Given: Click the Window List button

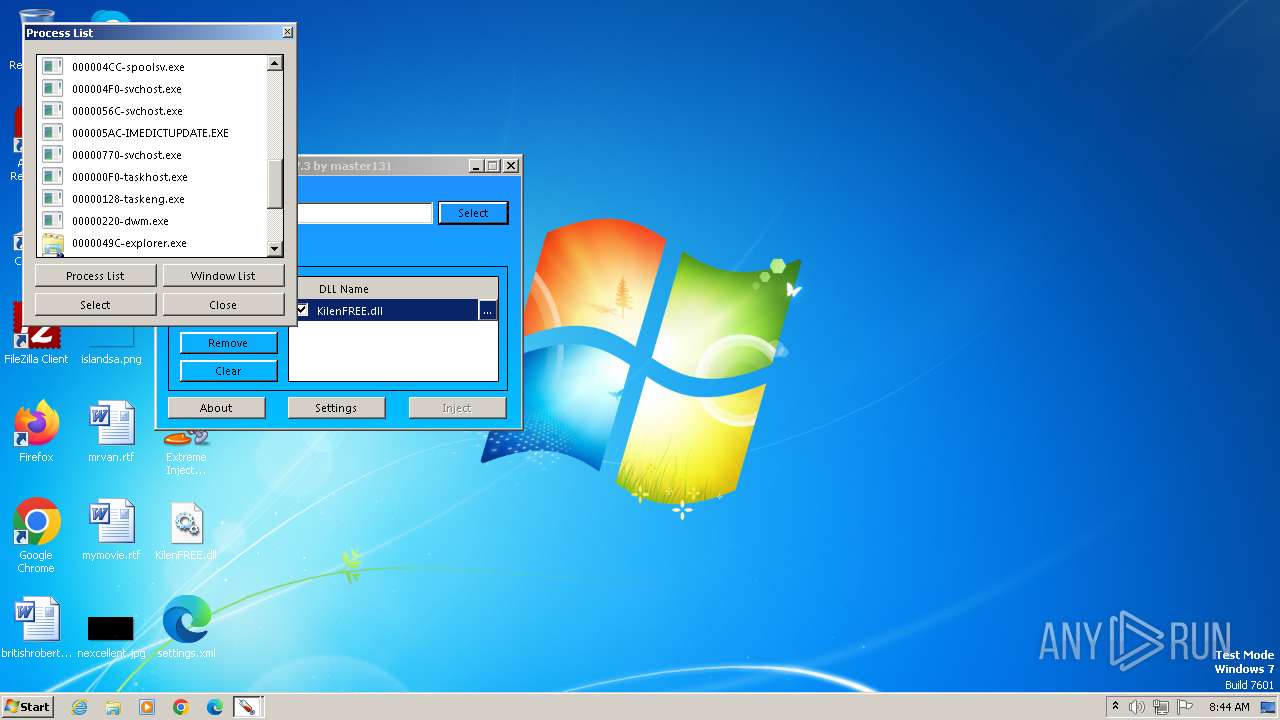Looking at the screenshot, I should (223, 275).
